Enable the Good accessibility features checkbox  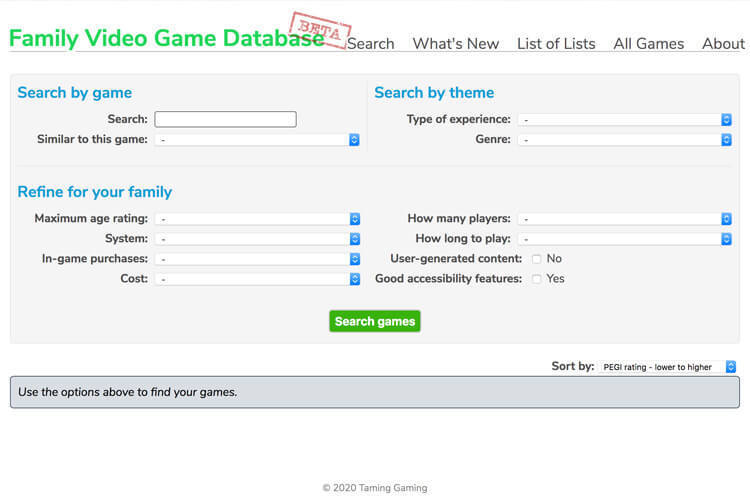(x=537, y=279)
